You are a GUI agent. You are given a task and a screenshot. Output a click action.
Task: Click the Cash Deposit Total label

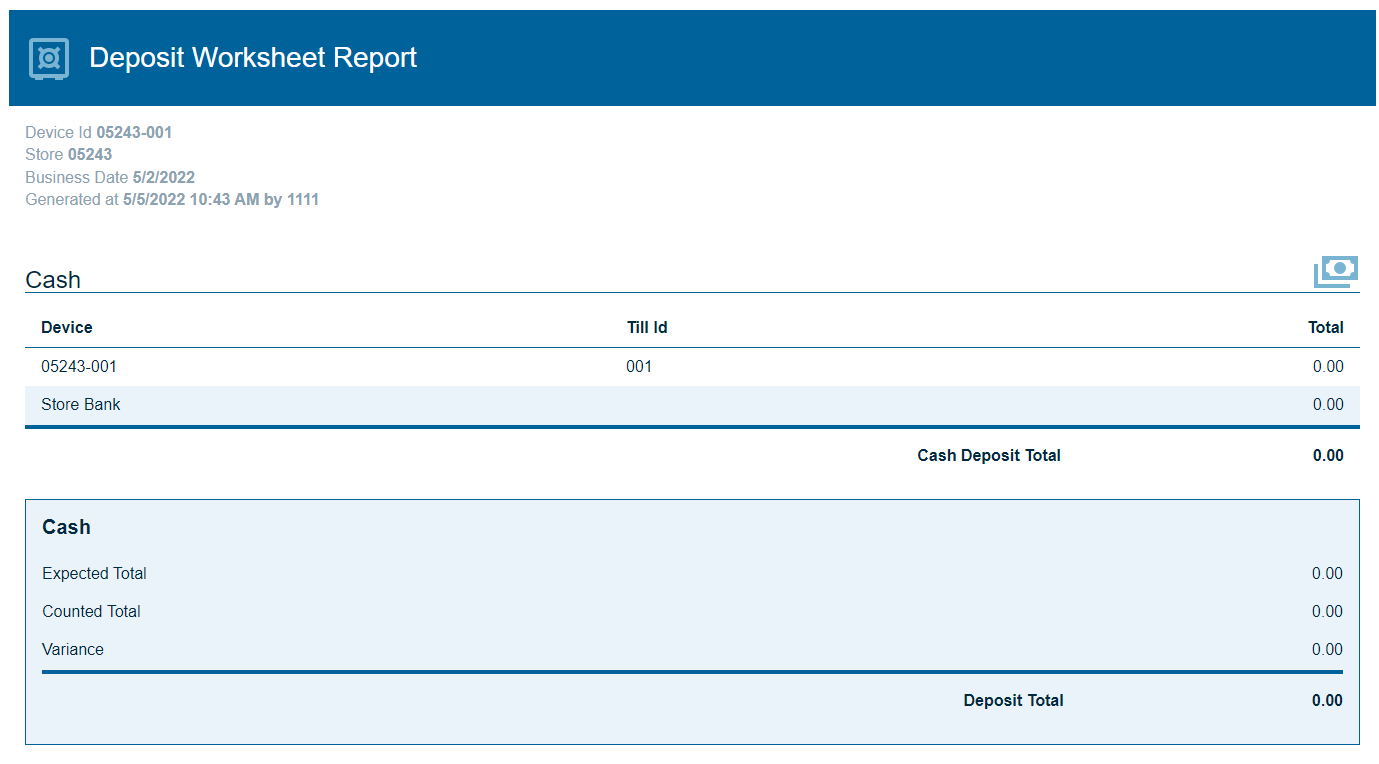[988, 456]
